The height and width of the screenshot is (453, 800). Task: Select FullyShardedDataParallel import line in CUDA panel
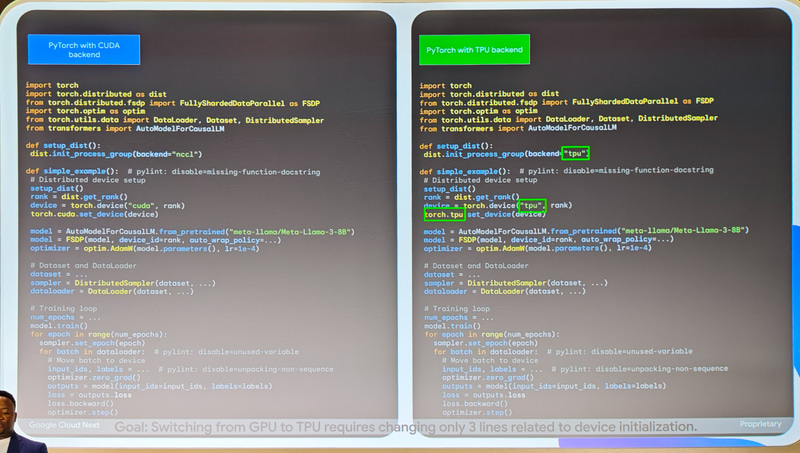[173, 103]
